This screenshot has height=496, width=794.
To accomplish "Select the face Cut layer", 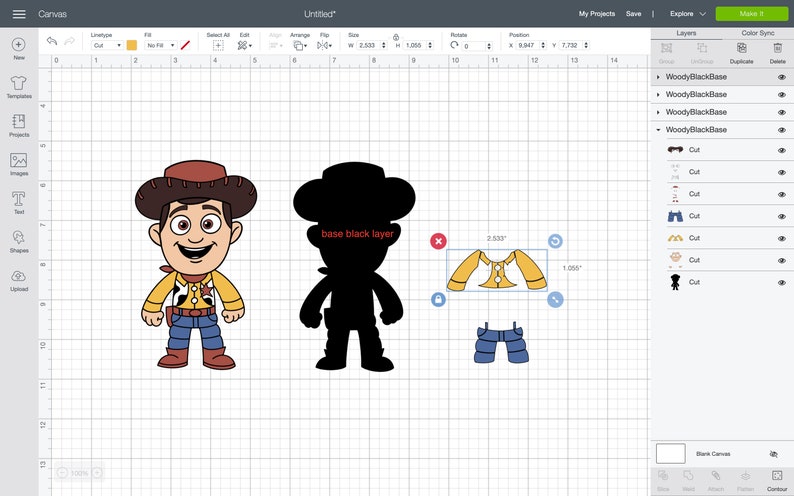I will tap(722, 260).
